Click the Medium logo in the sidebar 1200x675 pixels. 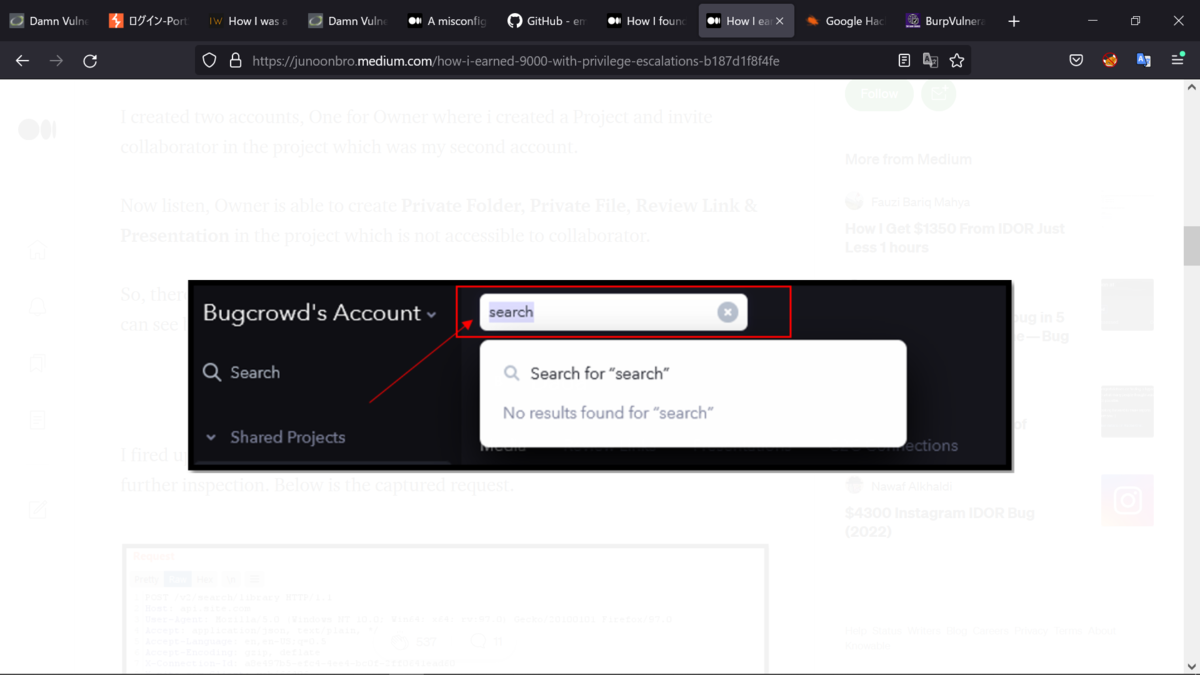pyautogui.click(x=37, y=130)
